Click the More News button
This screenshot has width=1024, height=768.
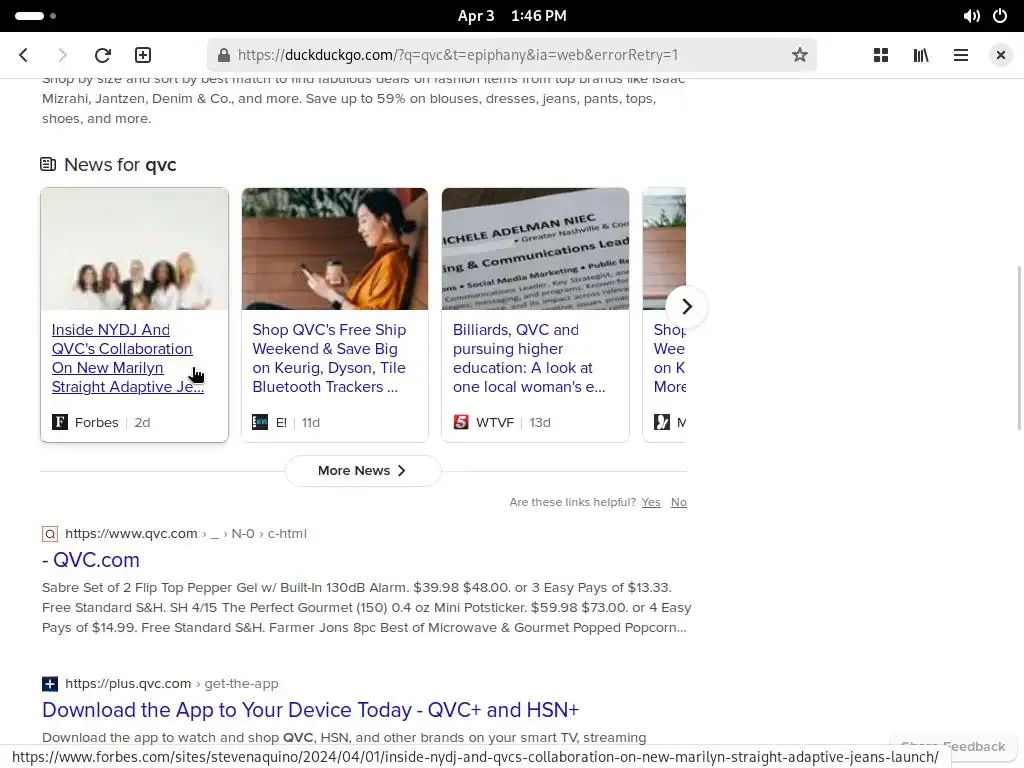pyautogui.click(x=362, y=471)
